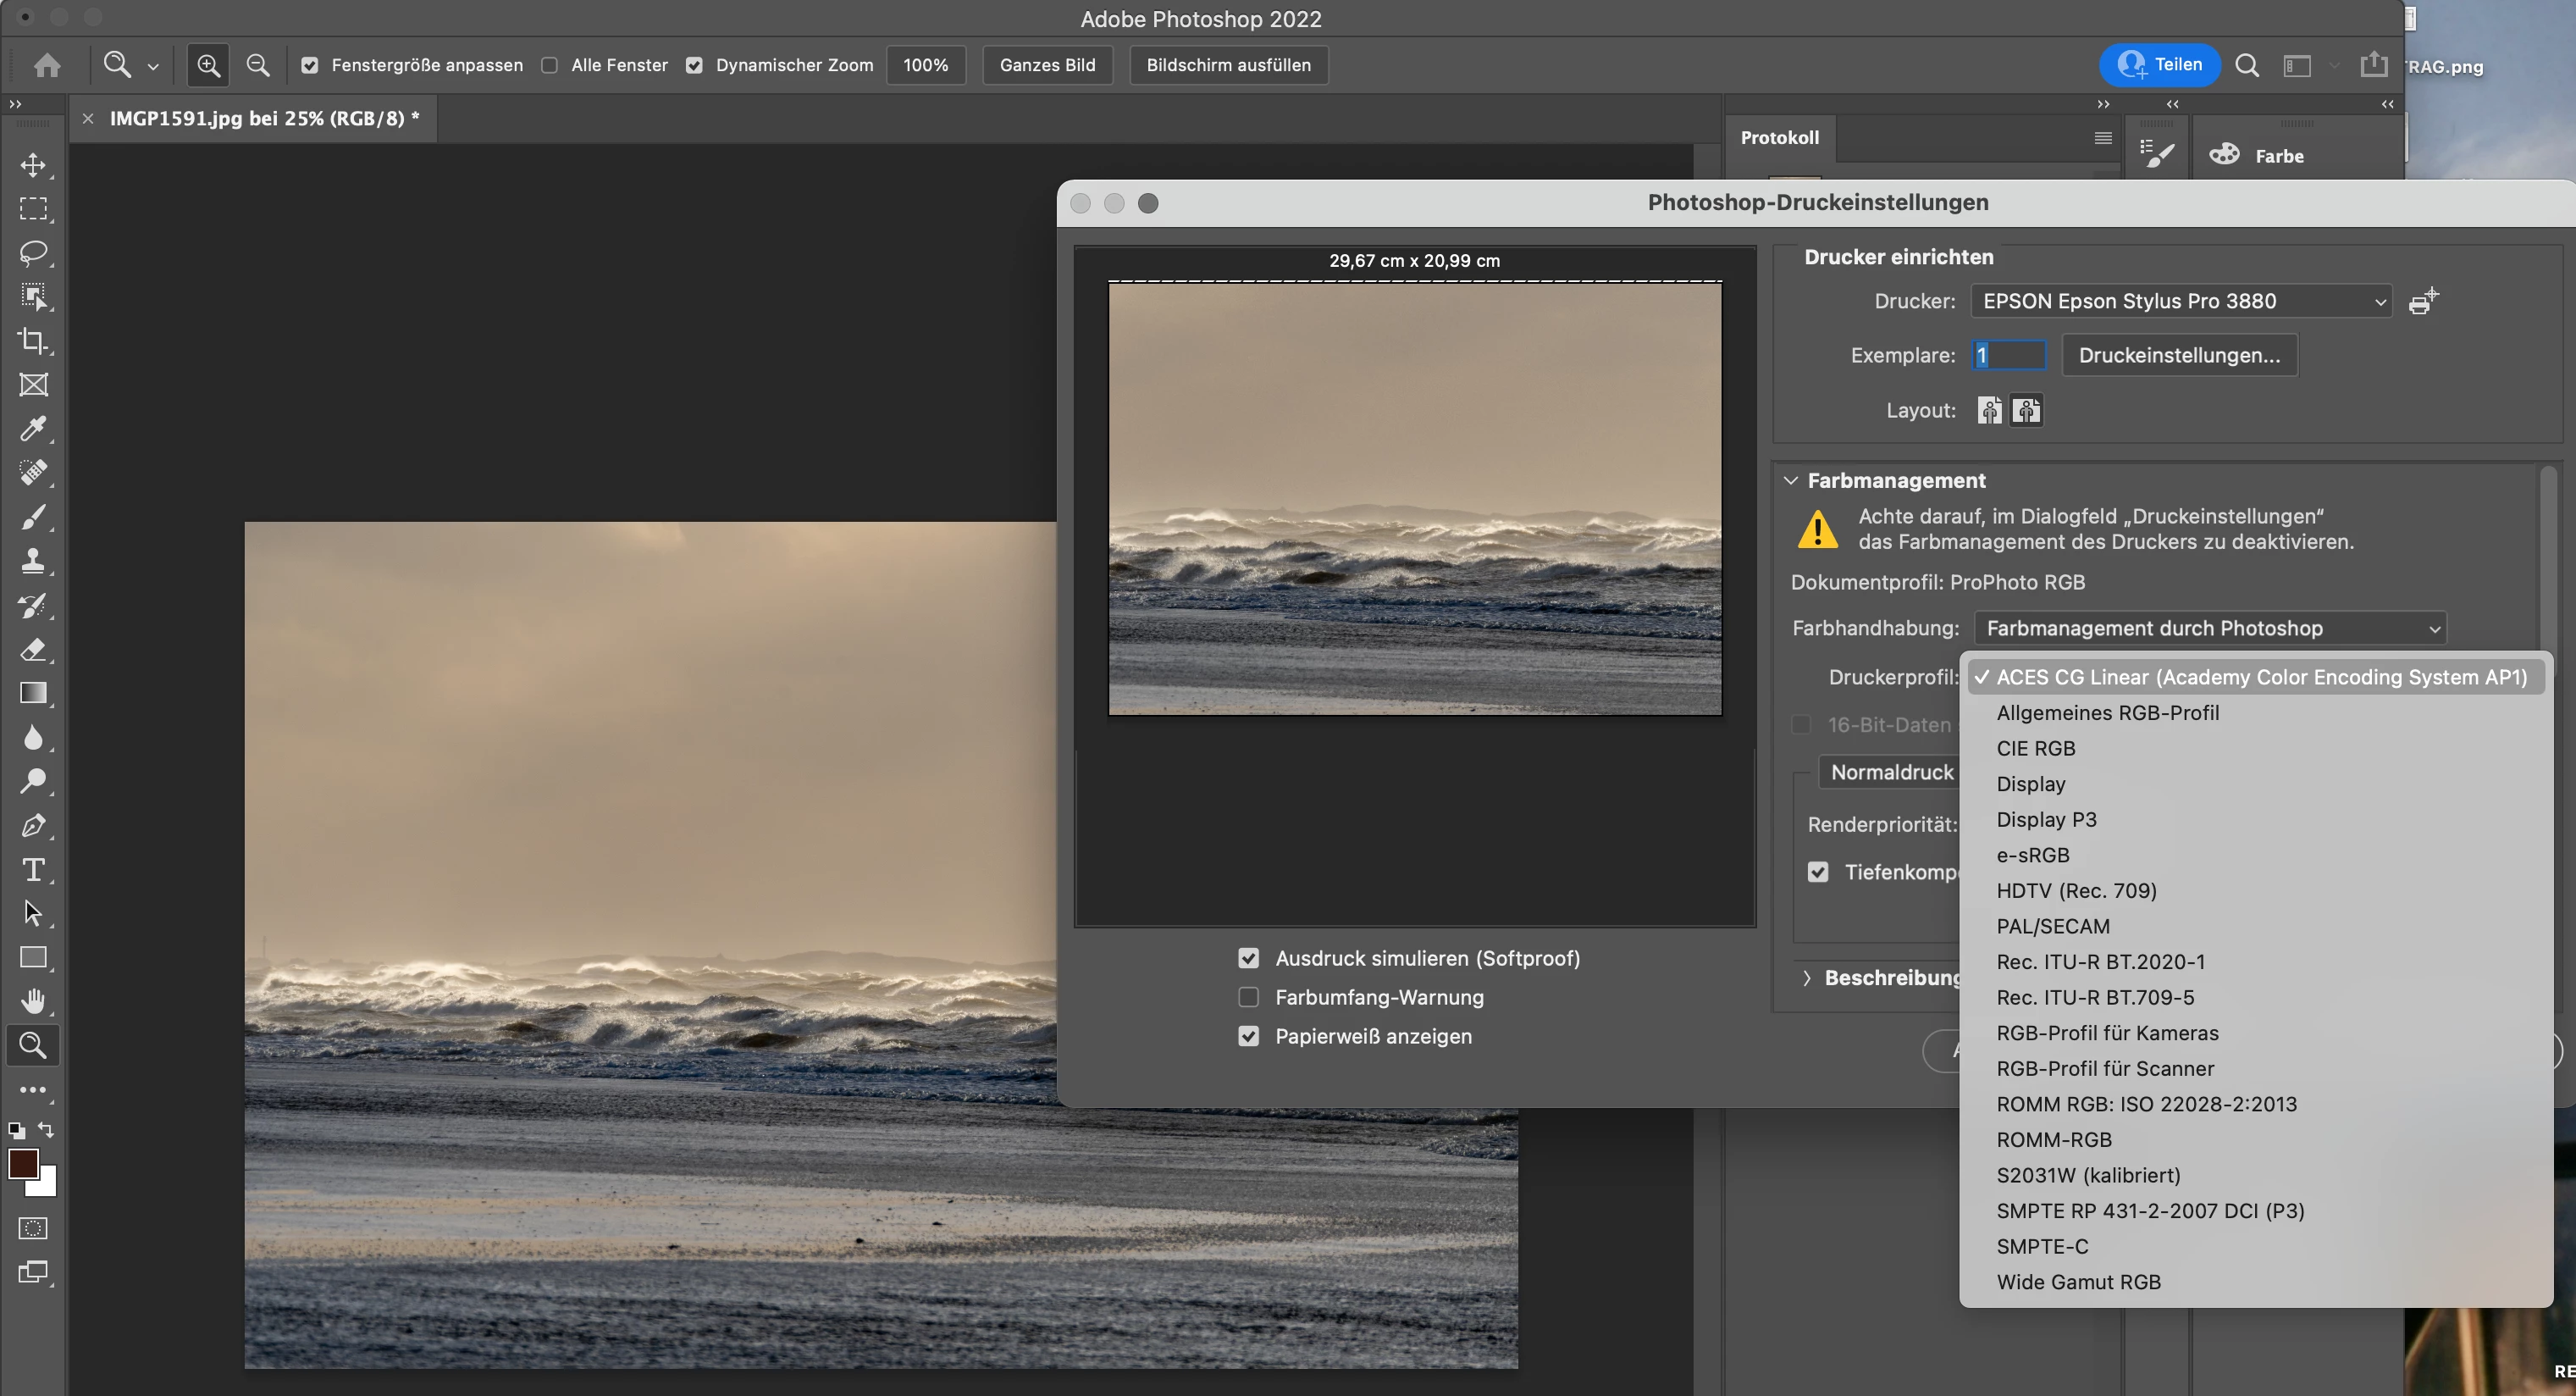The image size is (2576, 1396).
Task: Click the foreground color swatch
Action: click(23, 1164)
